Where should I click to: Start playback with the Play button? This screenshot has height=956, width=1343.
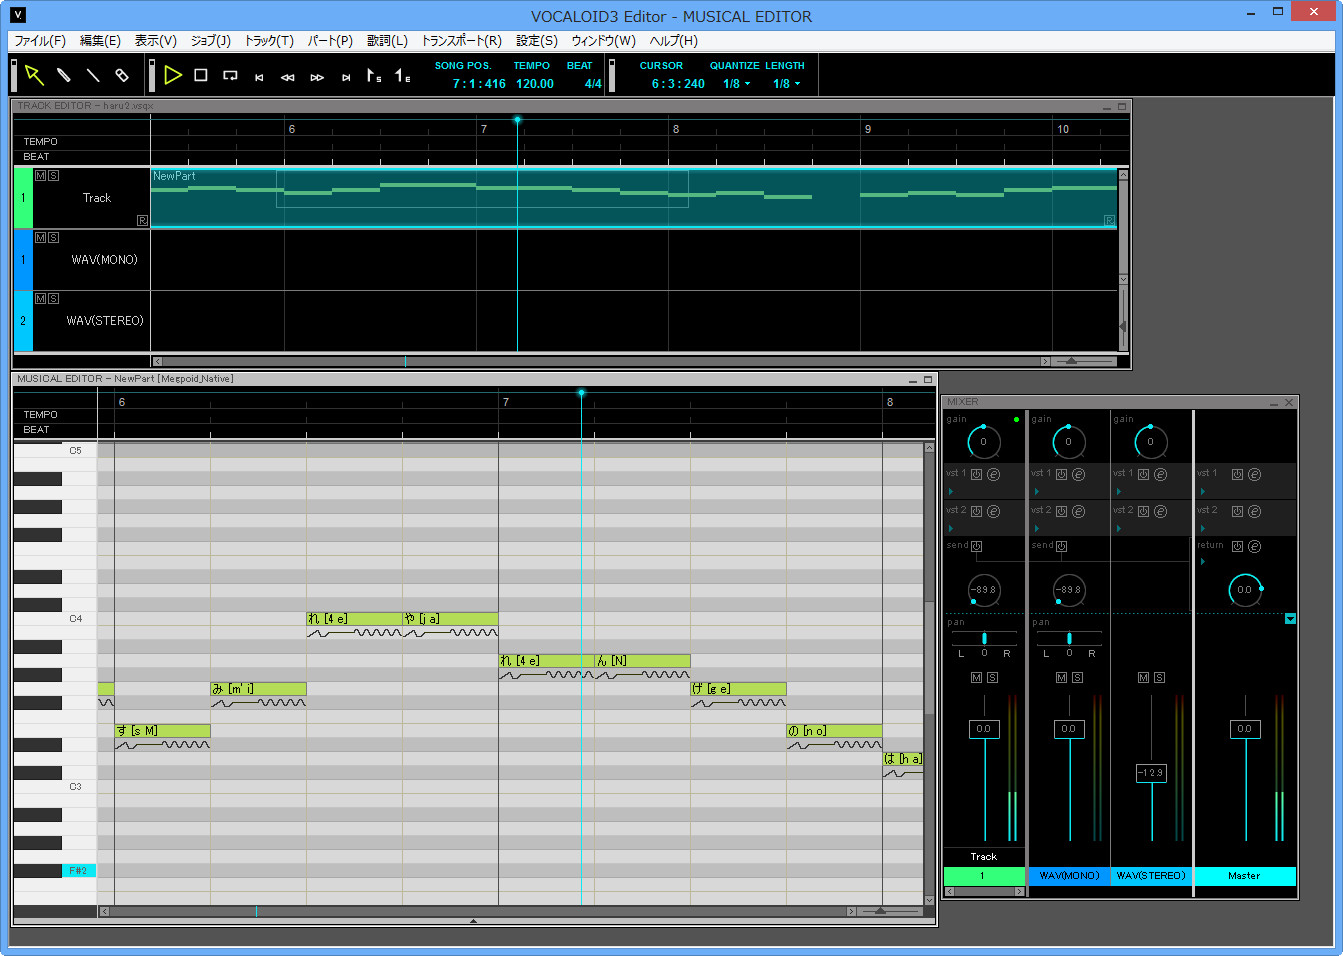pyautogui.click(x=172, y=75)
